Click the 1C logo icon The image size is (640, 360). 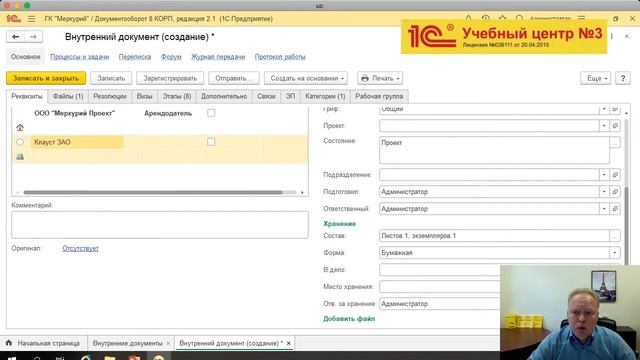pyautogui.click(x=13, y=19)
